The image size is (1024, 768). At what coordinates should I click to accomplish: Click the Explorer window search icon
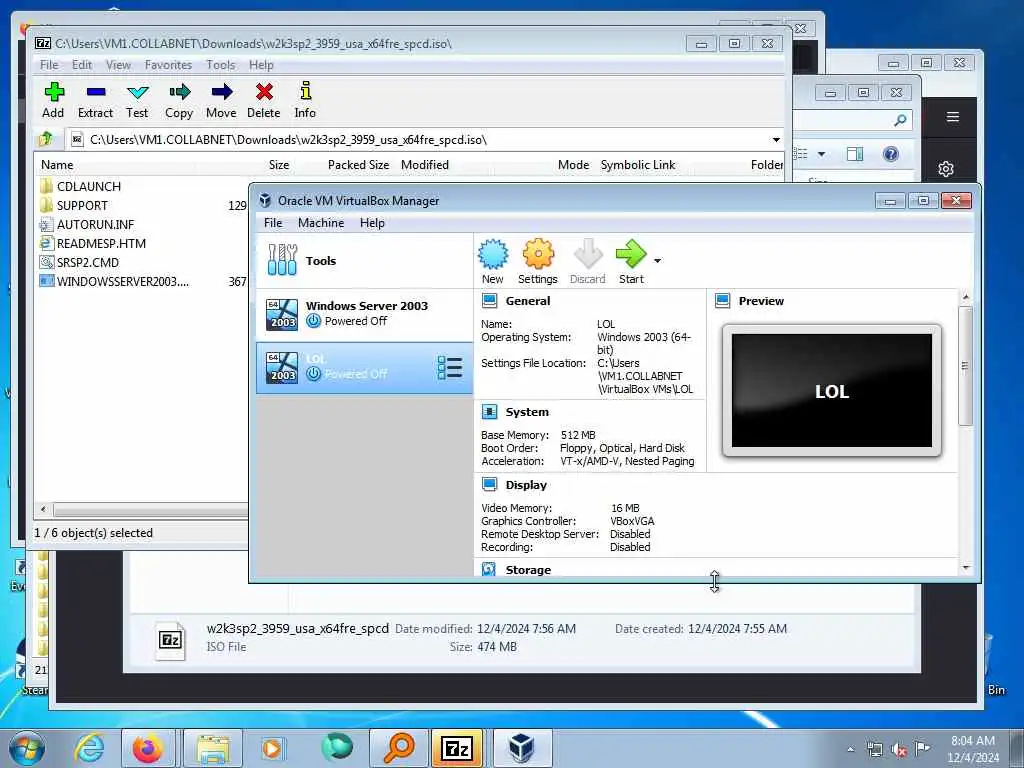coord(901,120)
